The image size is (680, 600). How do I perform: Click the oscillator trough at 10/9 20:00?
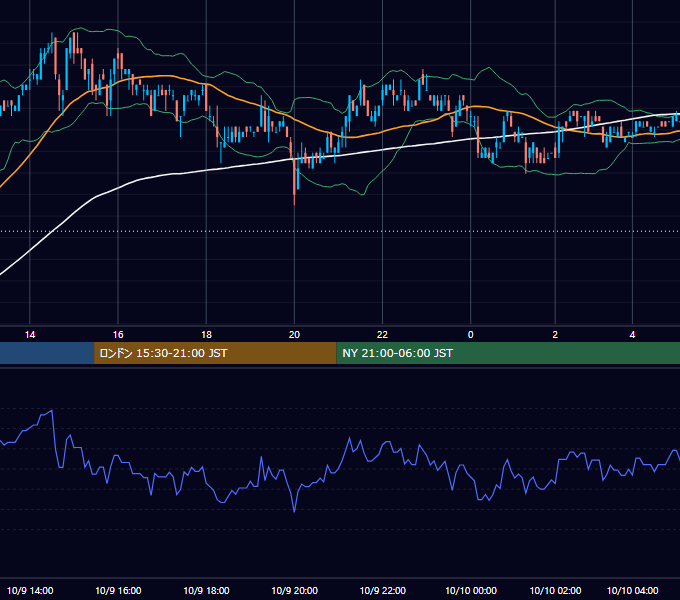point(294,512)
